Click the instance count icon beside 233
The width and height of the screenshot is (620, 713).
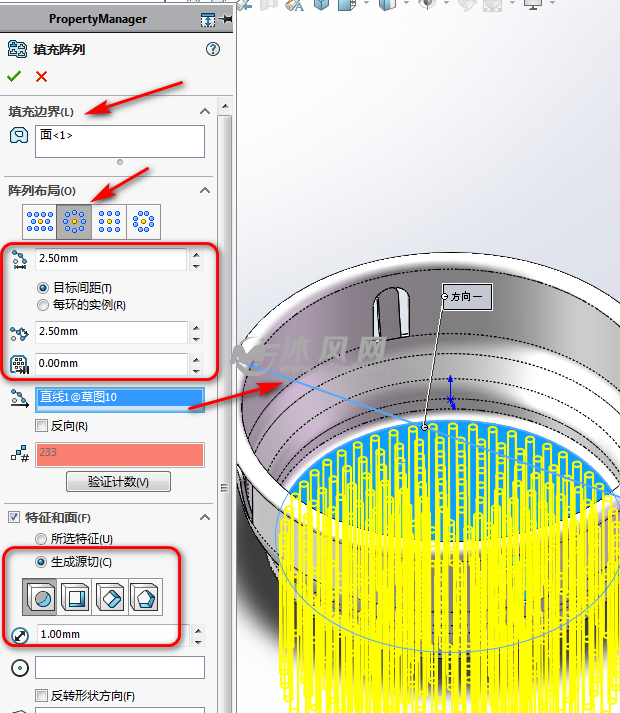(x=20, y=453)
